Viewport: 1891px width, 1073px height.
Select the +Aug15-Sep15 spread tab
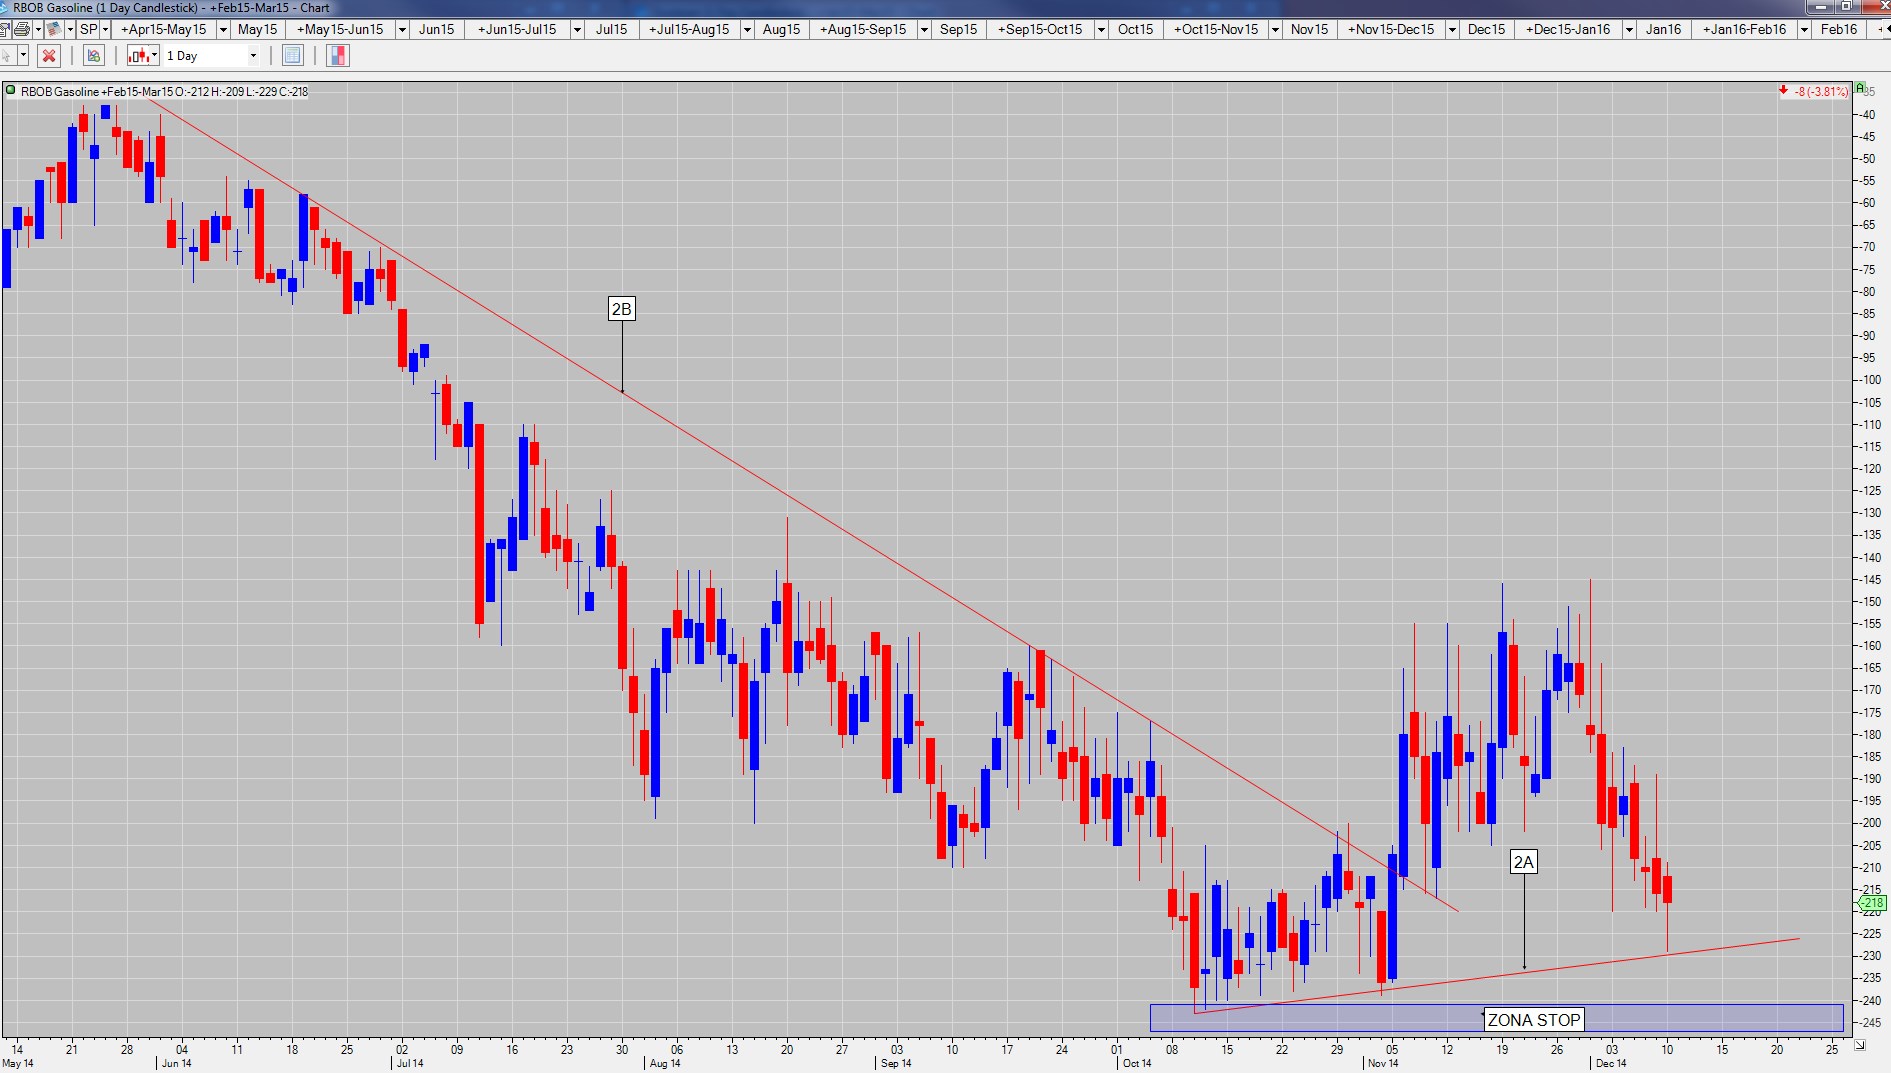(x=863, y=30)
